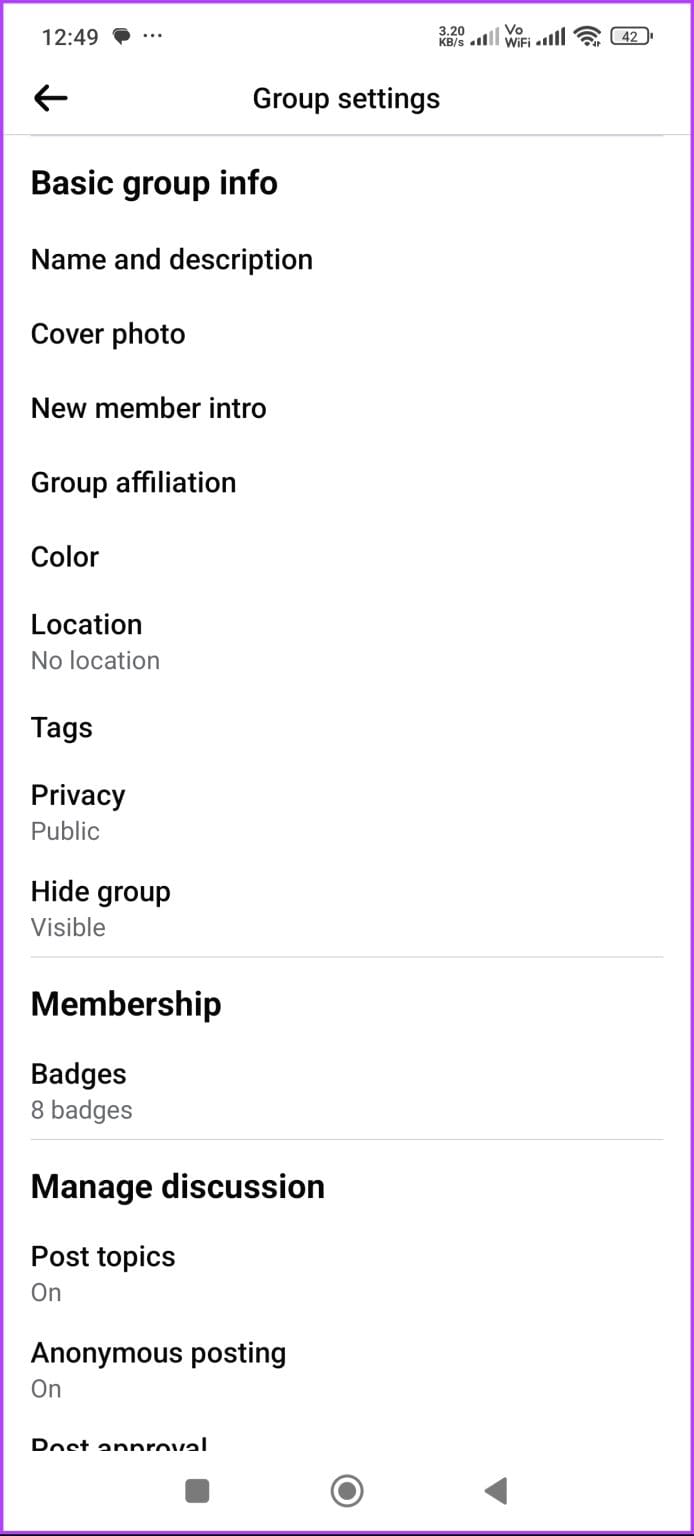Screen dimensions: 694x1536
Task: Toggle Anonymous posting off
Action: [158, 1365]
